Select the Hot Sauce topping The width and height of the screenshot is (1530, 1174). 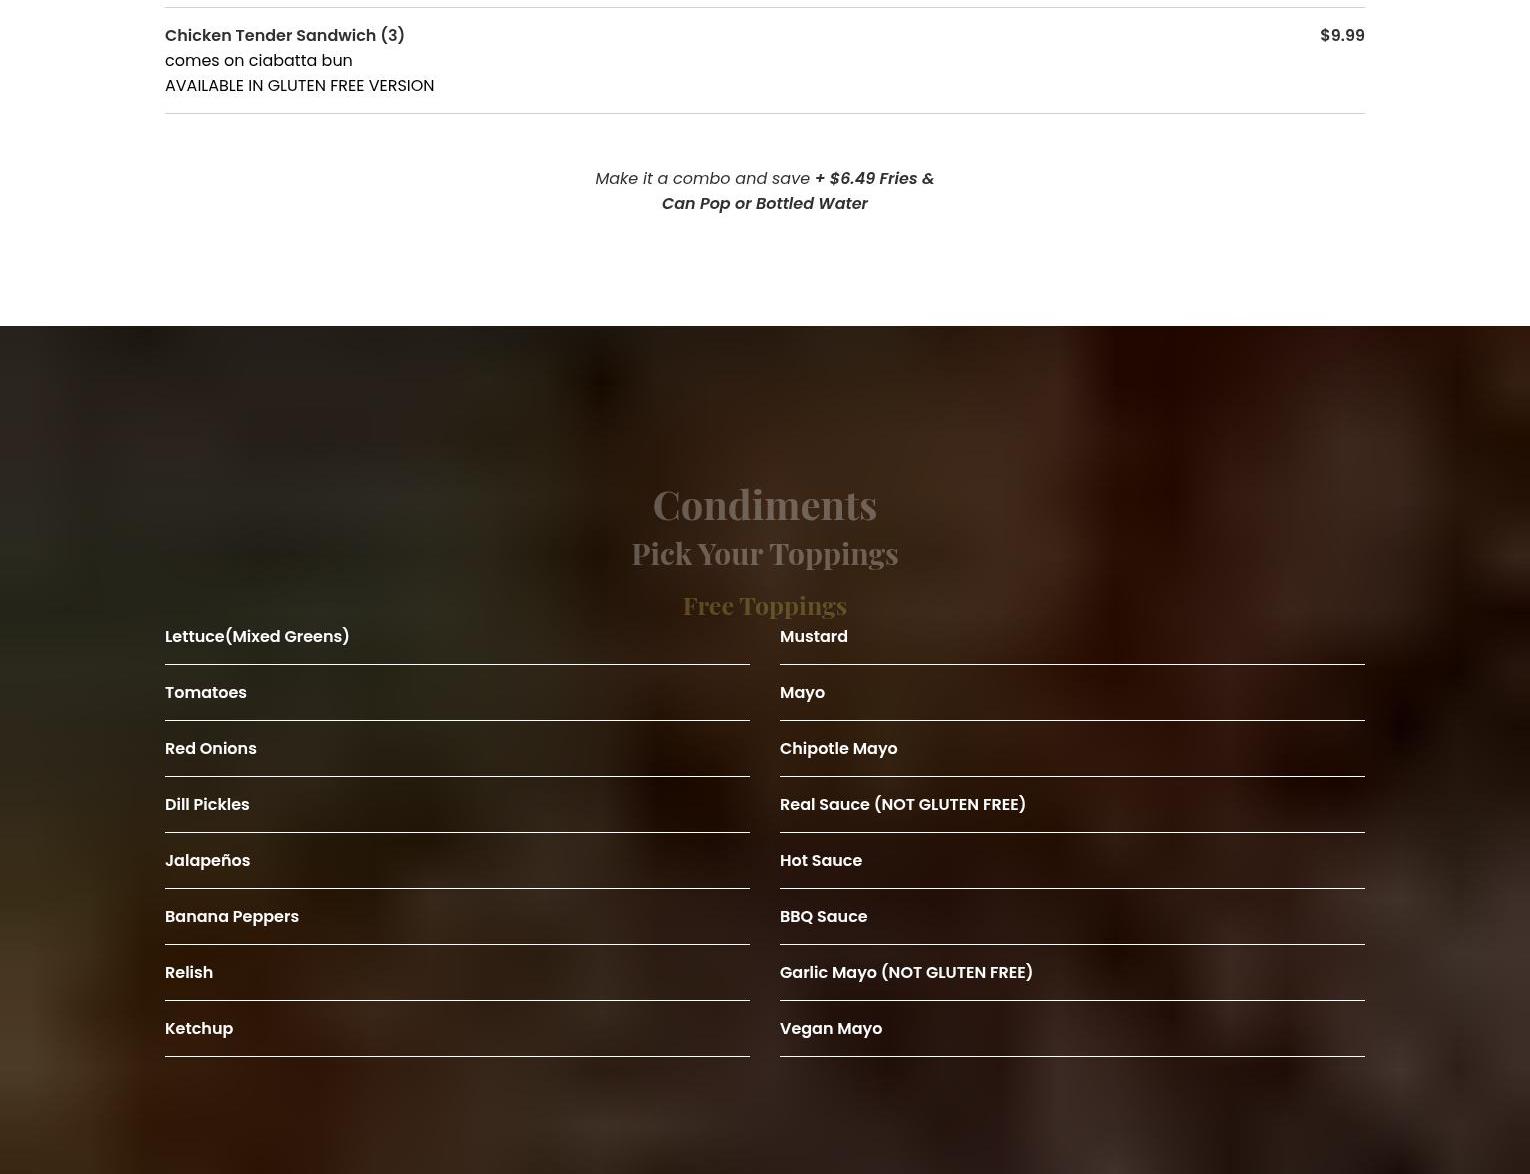pos(821,861)
